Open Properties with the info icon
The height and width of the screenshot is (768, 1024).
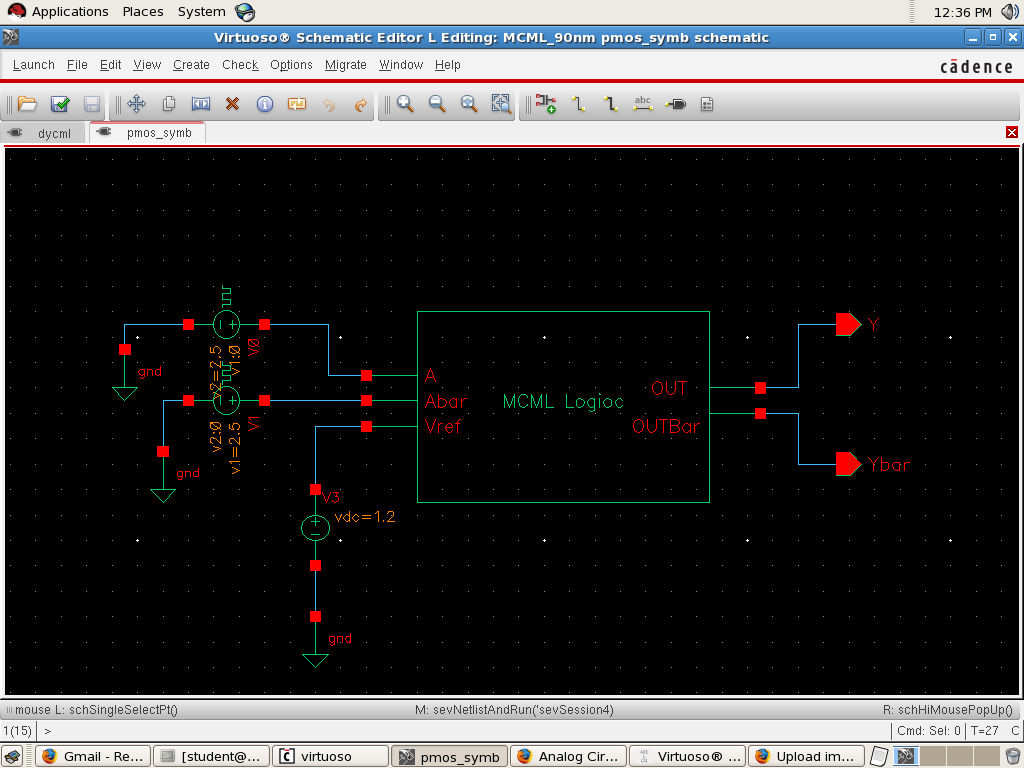pyautogui.click(x=265, y=104)
